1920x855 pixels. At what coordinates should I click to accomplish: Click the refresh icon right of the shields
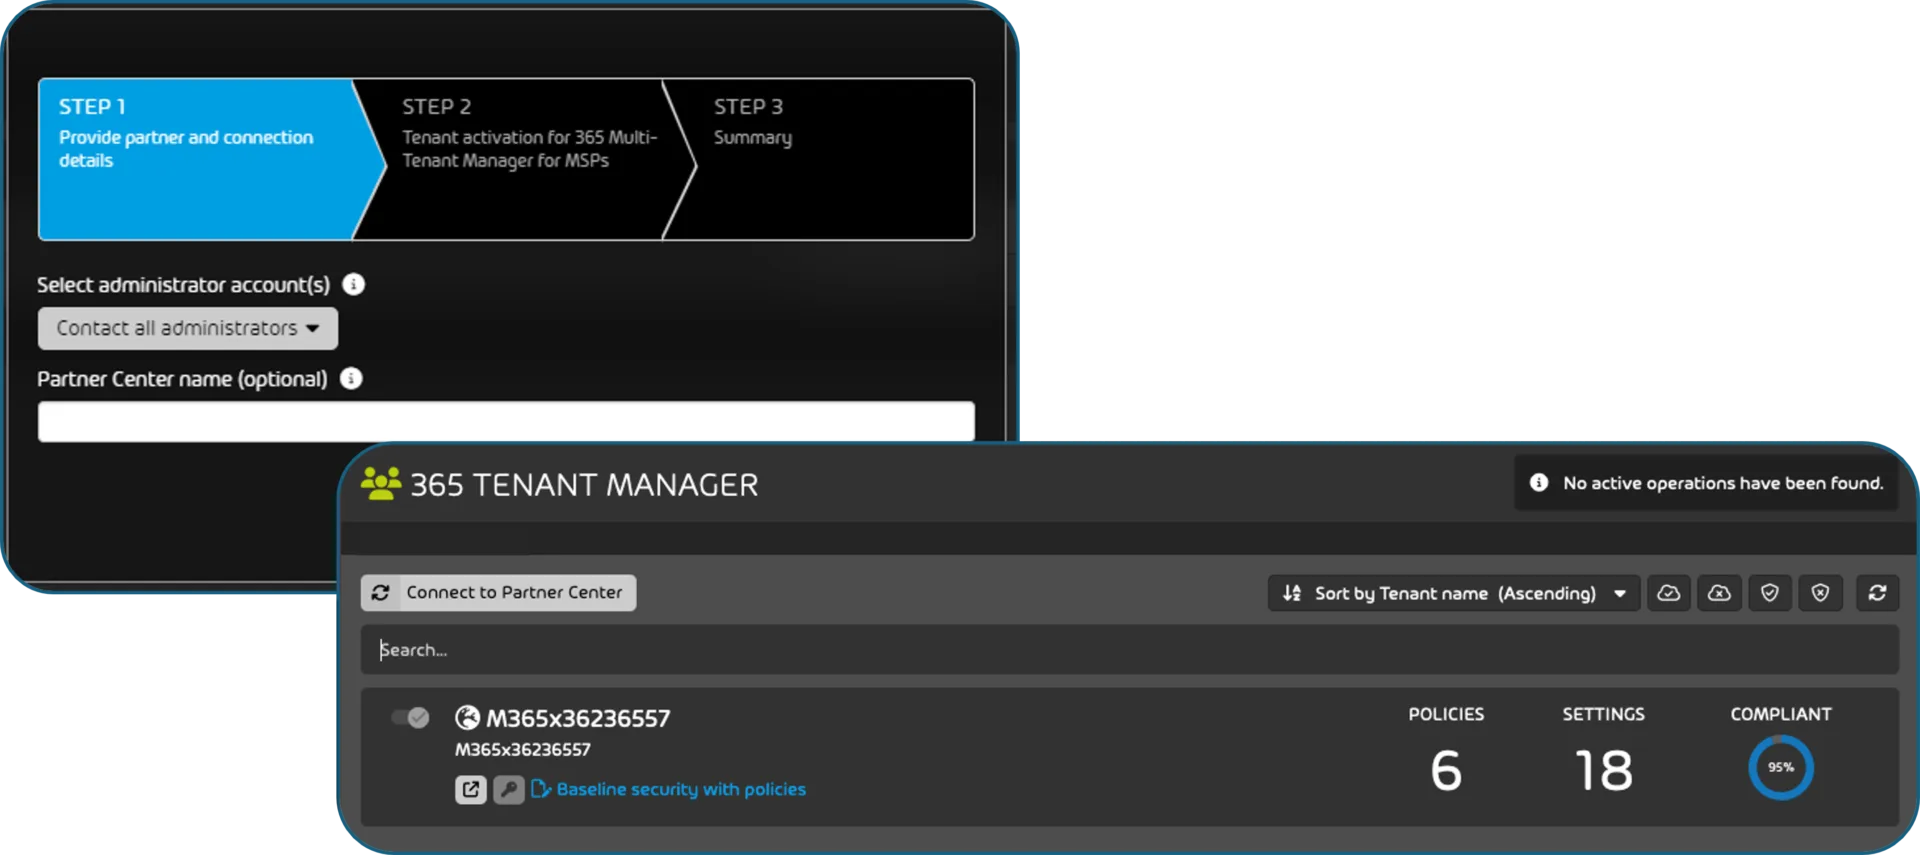click(1877, 593)
